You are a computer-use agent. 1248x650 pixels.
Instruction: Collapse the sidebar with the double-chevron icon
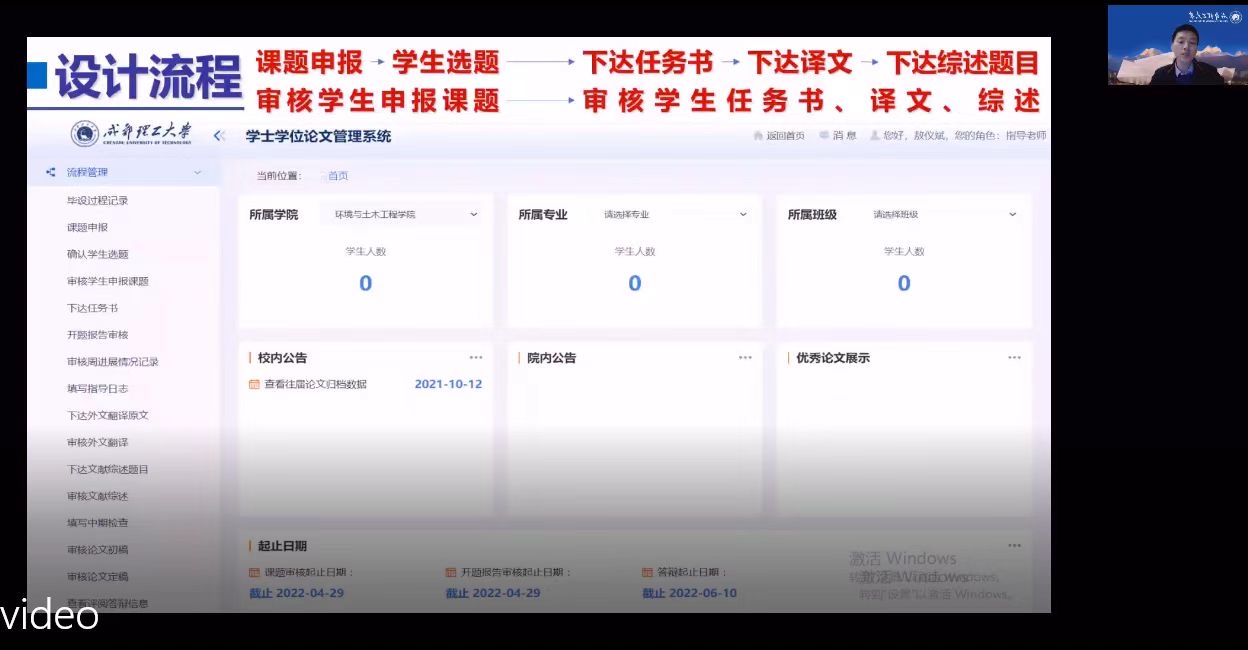219,136
